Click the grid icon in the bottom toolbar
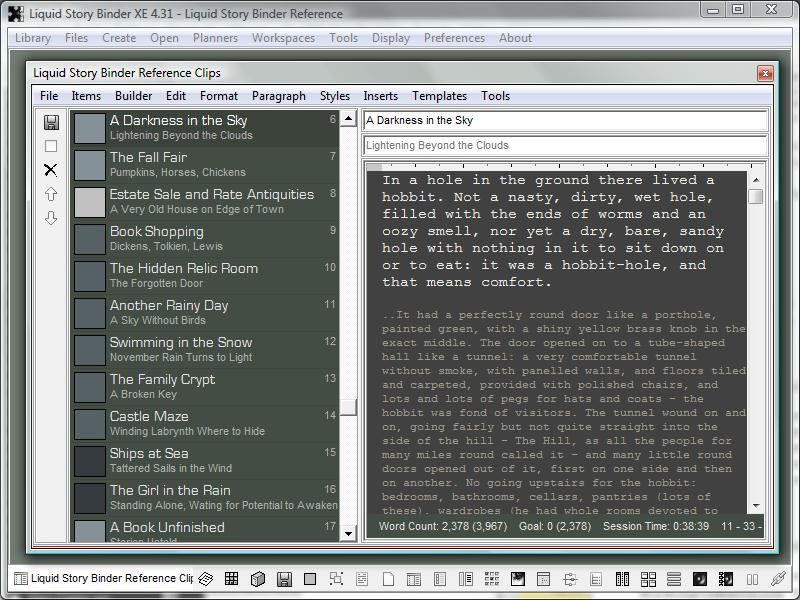800x600 pixels. coord(231,579)
